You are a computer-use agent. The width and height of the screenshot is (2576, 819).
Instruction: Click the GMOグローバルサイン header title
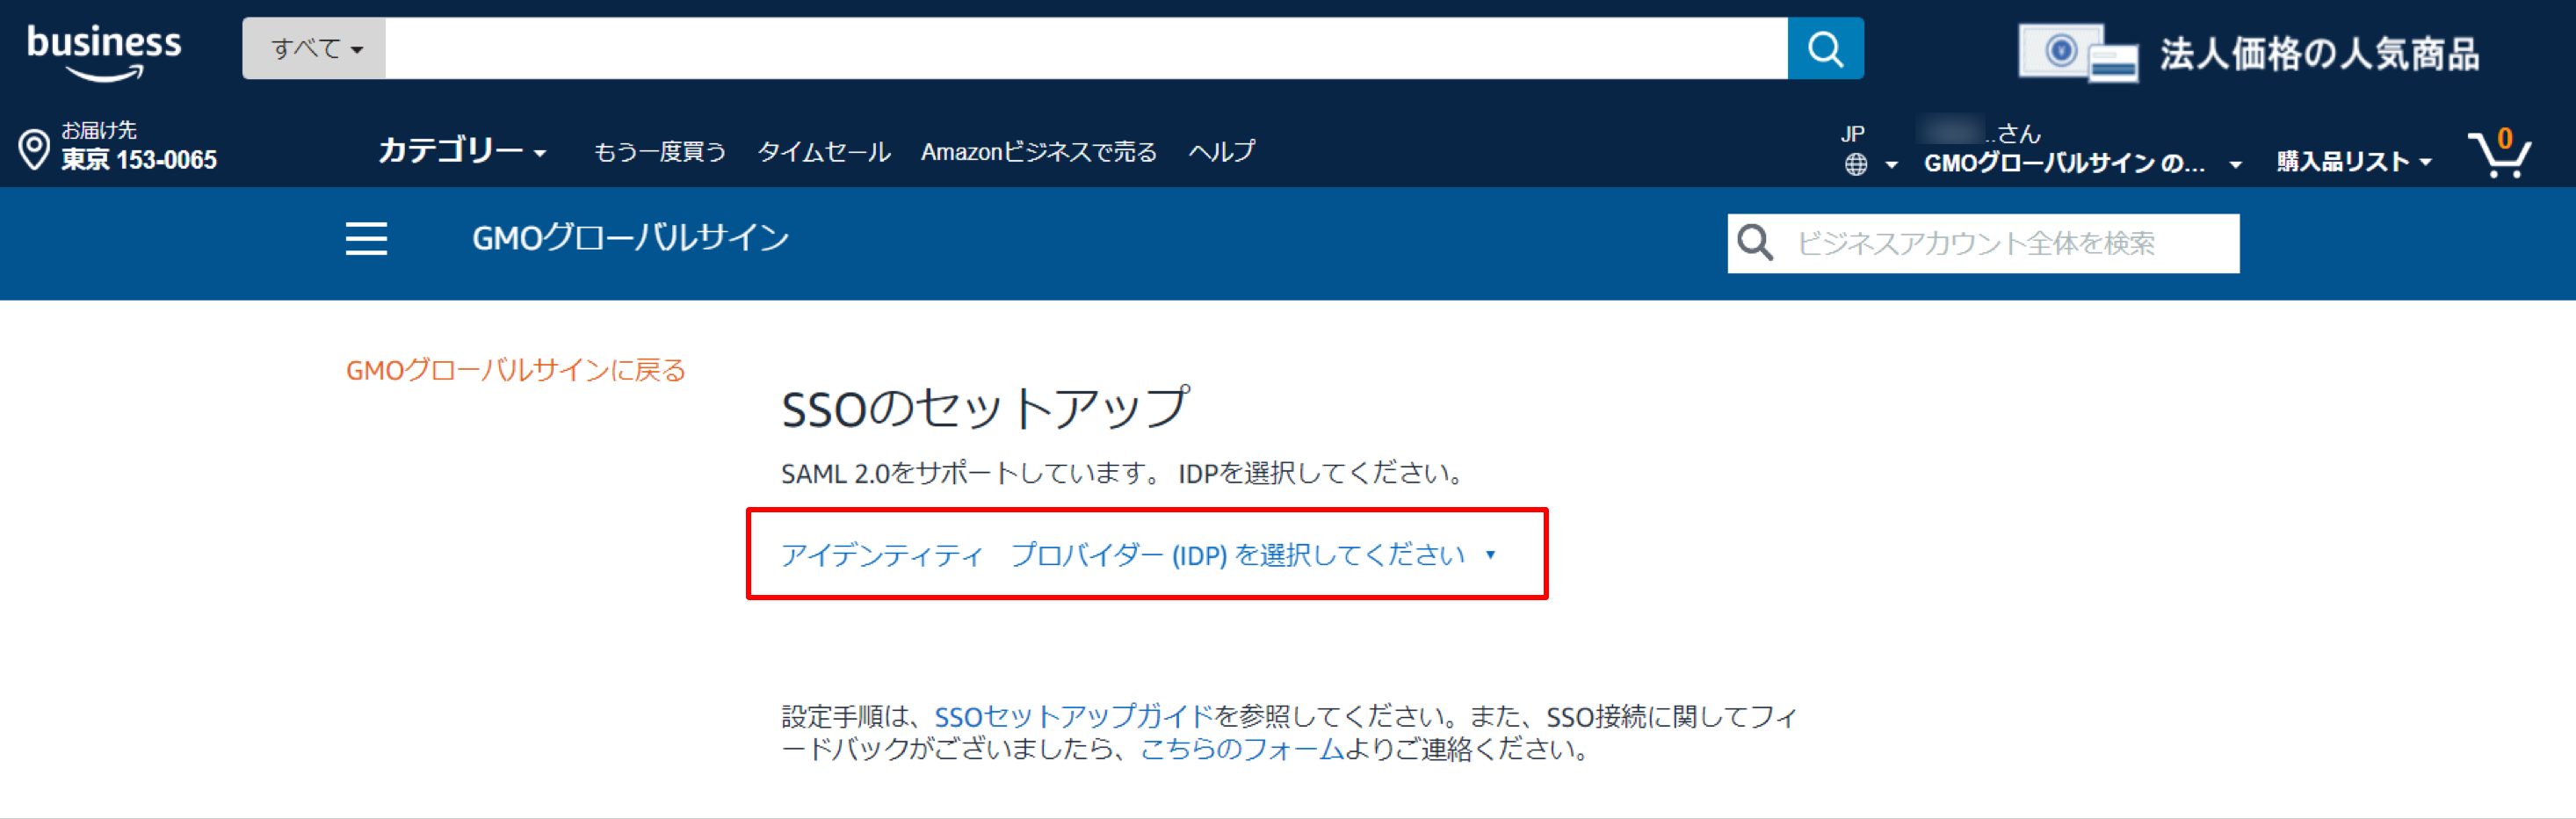tap(630, 238)
